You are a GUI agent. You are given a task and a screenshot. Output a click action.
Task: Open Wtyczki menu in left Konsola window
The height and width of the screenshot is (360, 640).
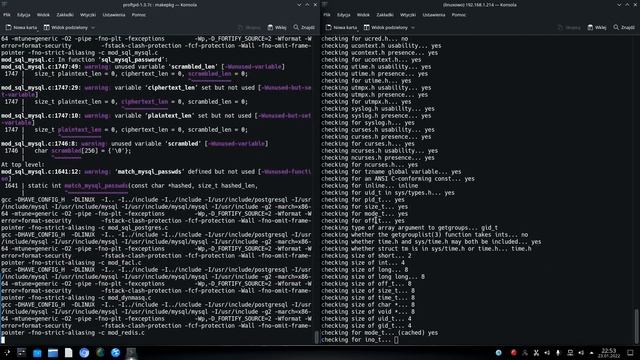(x=88, y=15)
